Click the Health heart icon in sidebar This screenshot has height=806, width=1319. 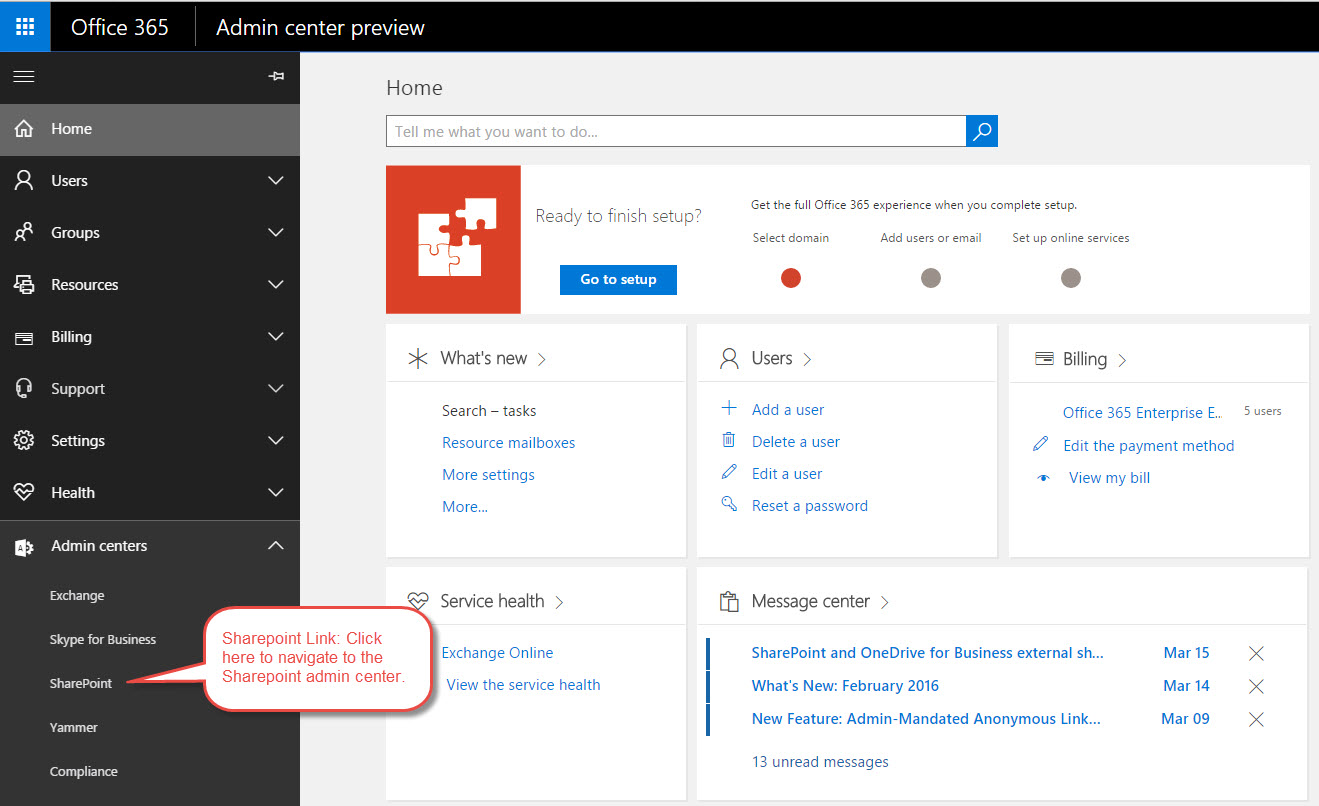point(24,493)
